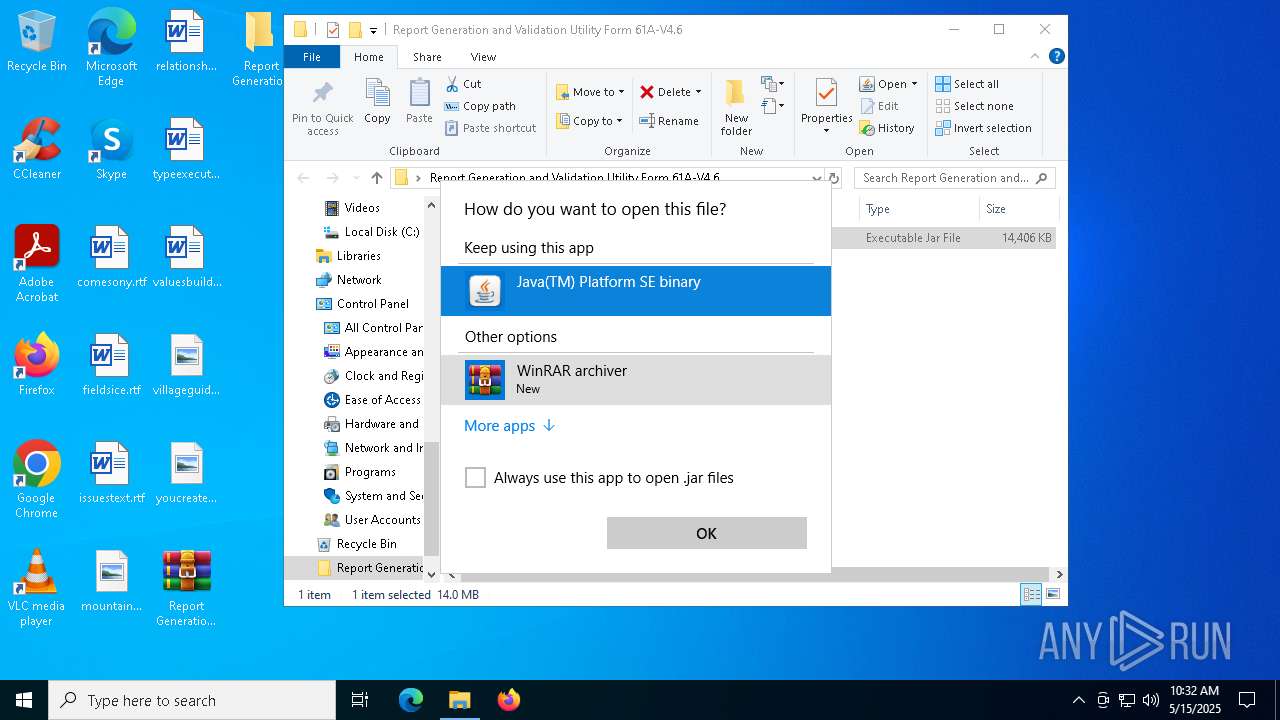Click the Paste ribbon icon

click(419, 102)
